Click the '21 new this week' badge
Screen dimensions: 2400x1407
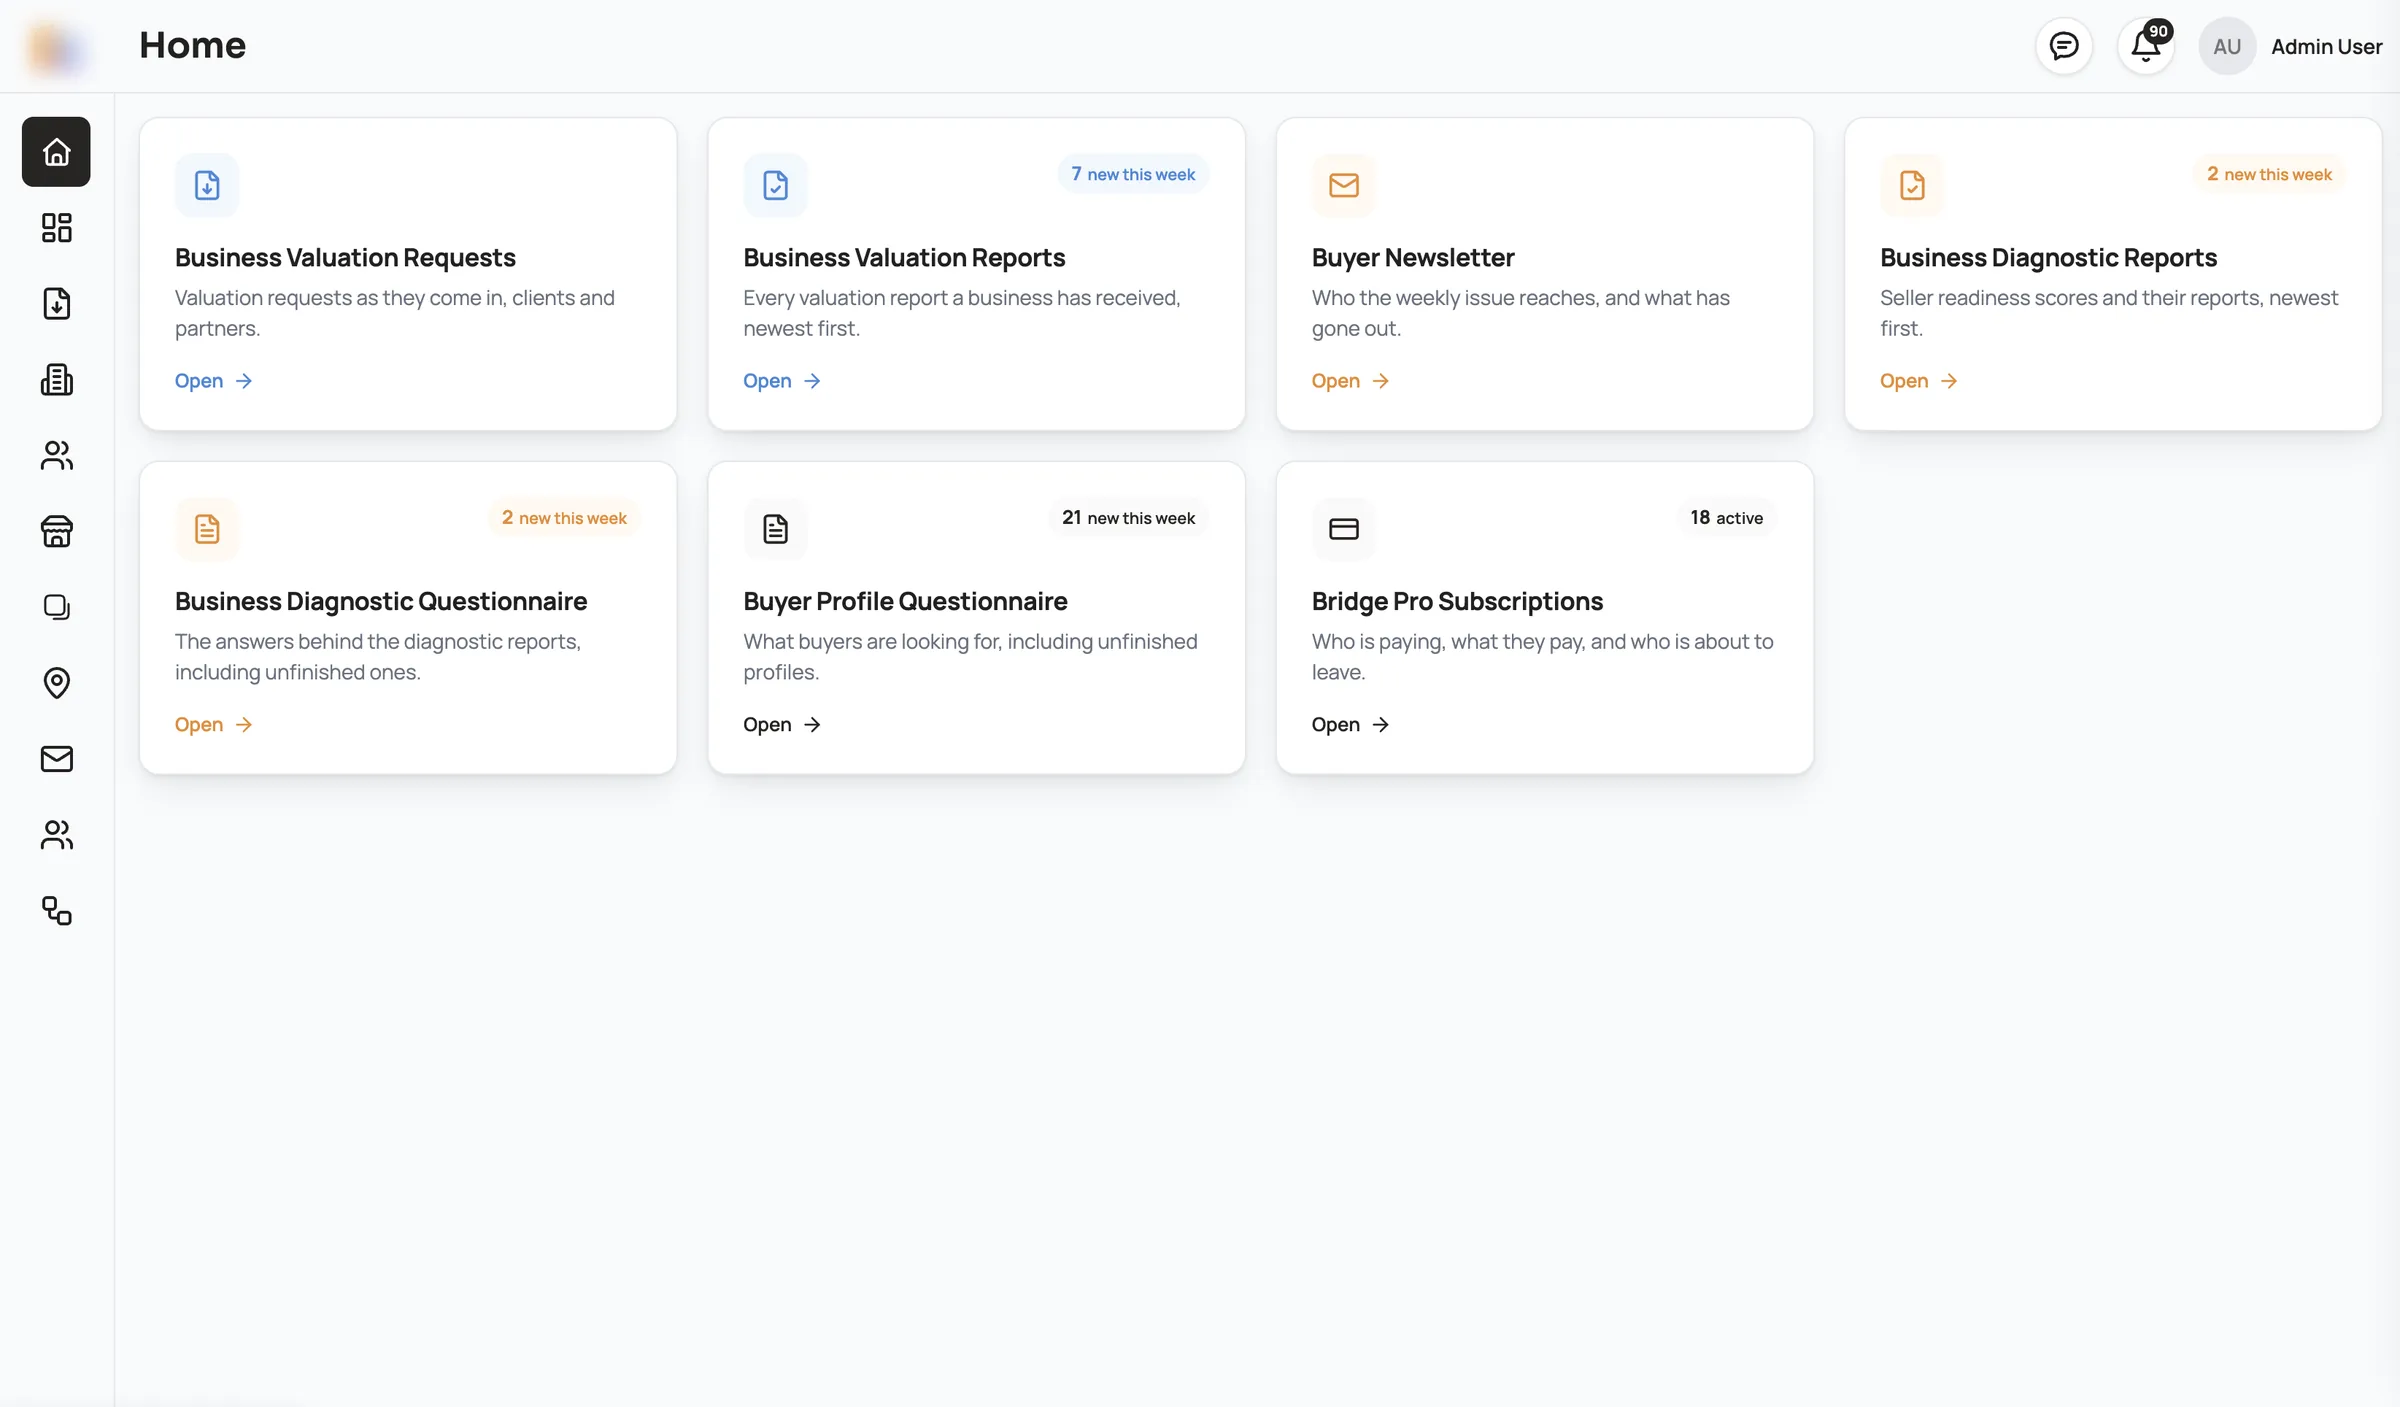tap(1128, 518)
